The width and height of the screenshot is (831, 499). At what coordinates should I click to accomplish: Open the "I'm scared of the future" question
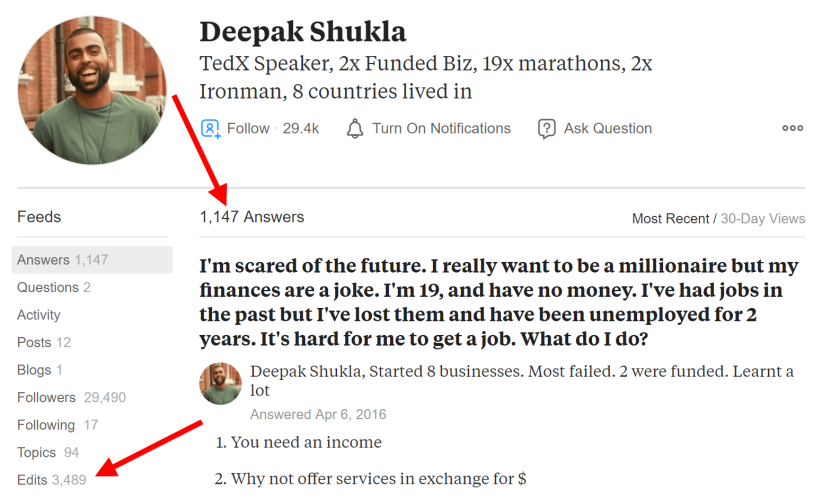499,302
